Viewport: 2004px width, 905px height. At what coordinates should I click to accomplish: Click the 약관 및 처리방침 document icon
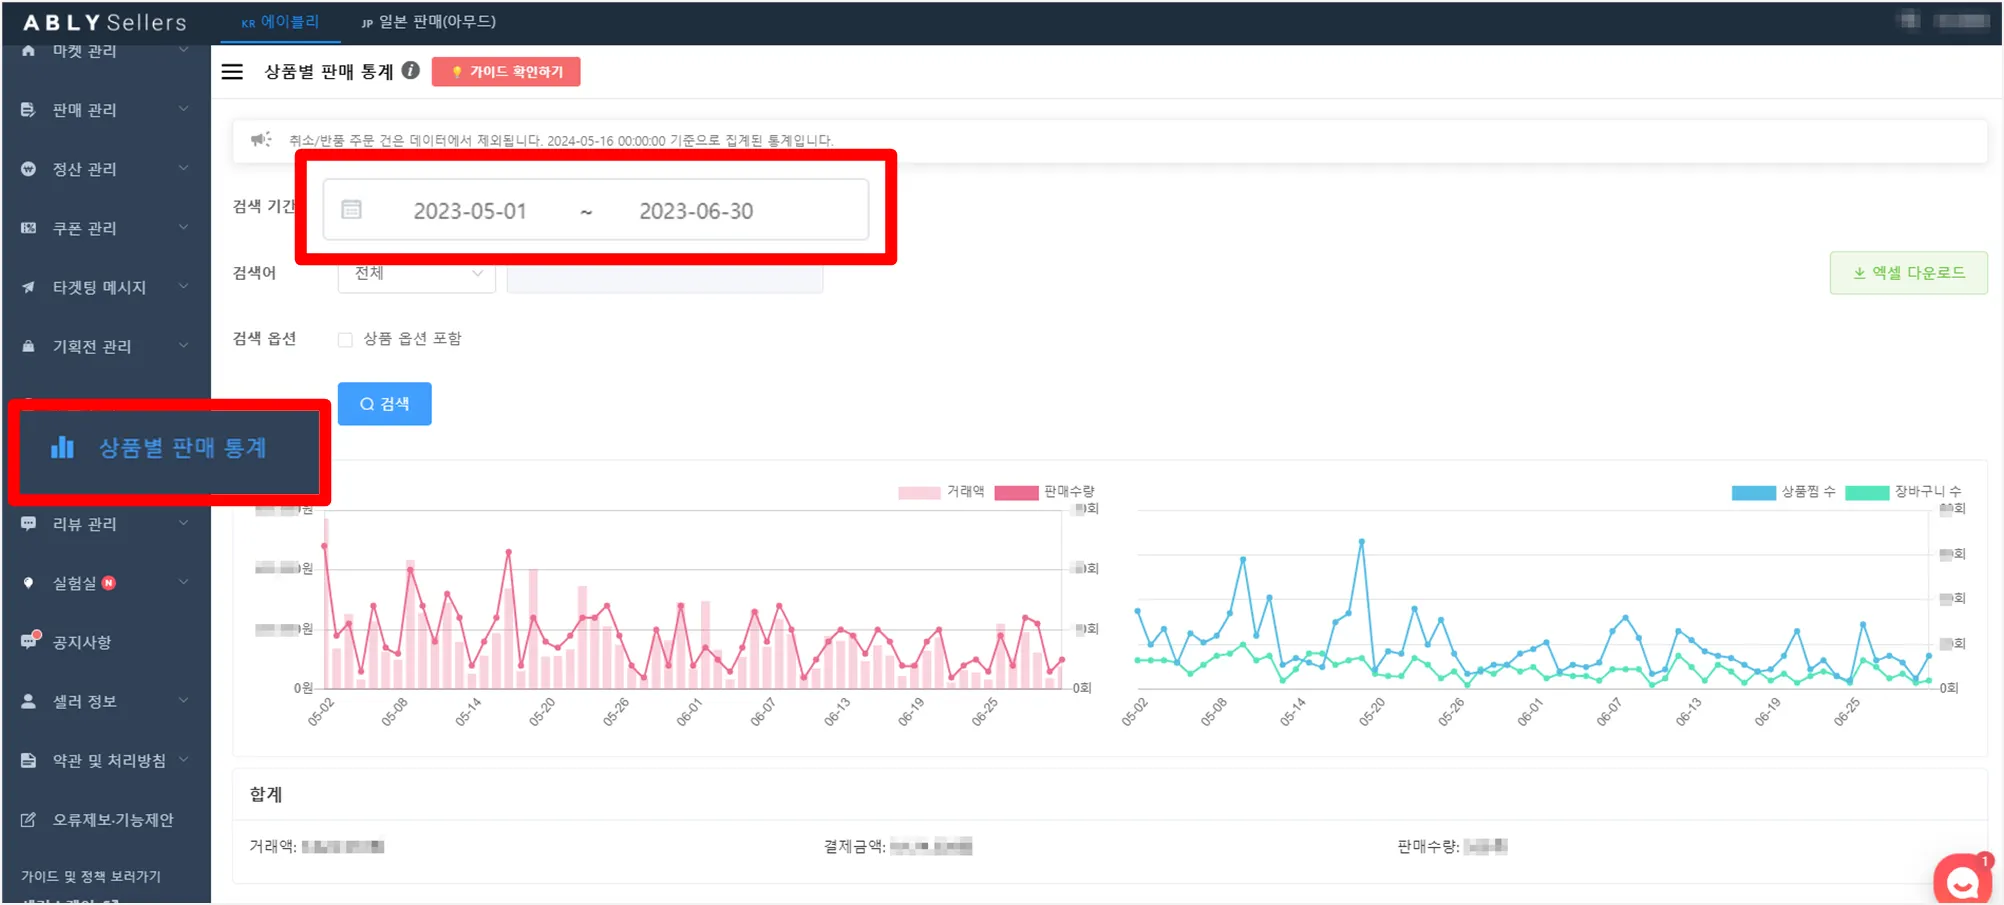(x=28, y=760)
